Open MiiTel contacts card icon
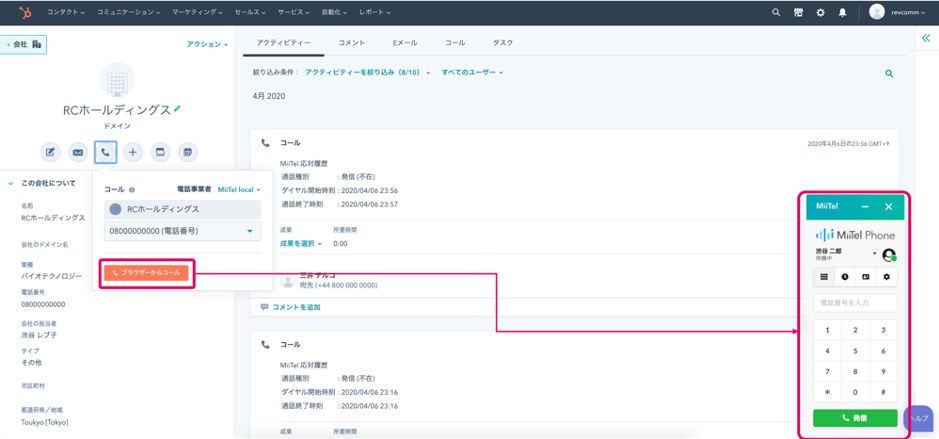The image size is (939, 439). coord(866,277)
